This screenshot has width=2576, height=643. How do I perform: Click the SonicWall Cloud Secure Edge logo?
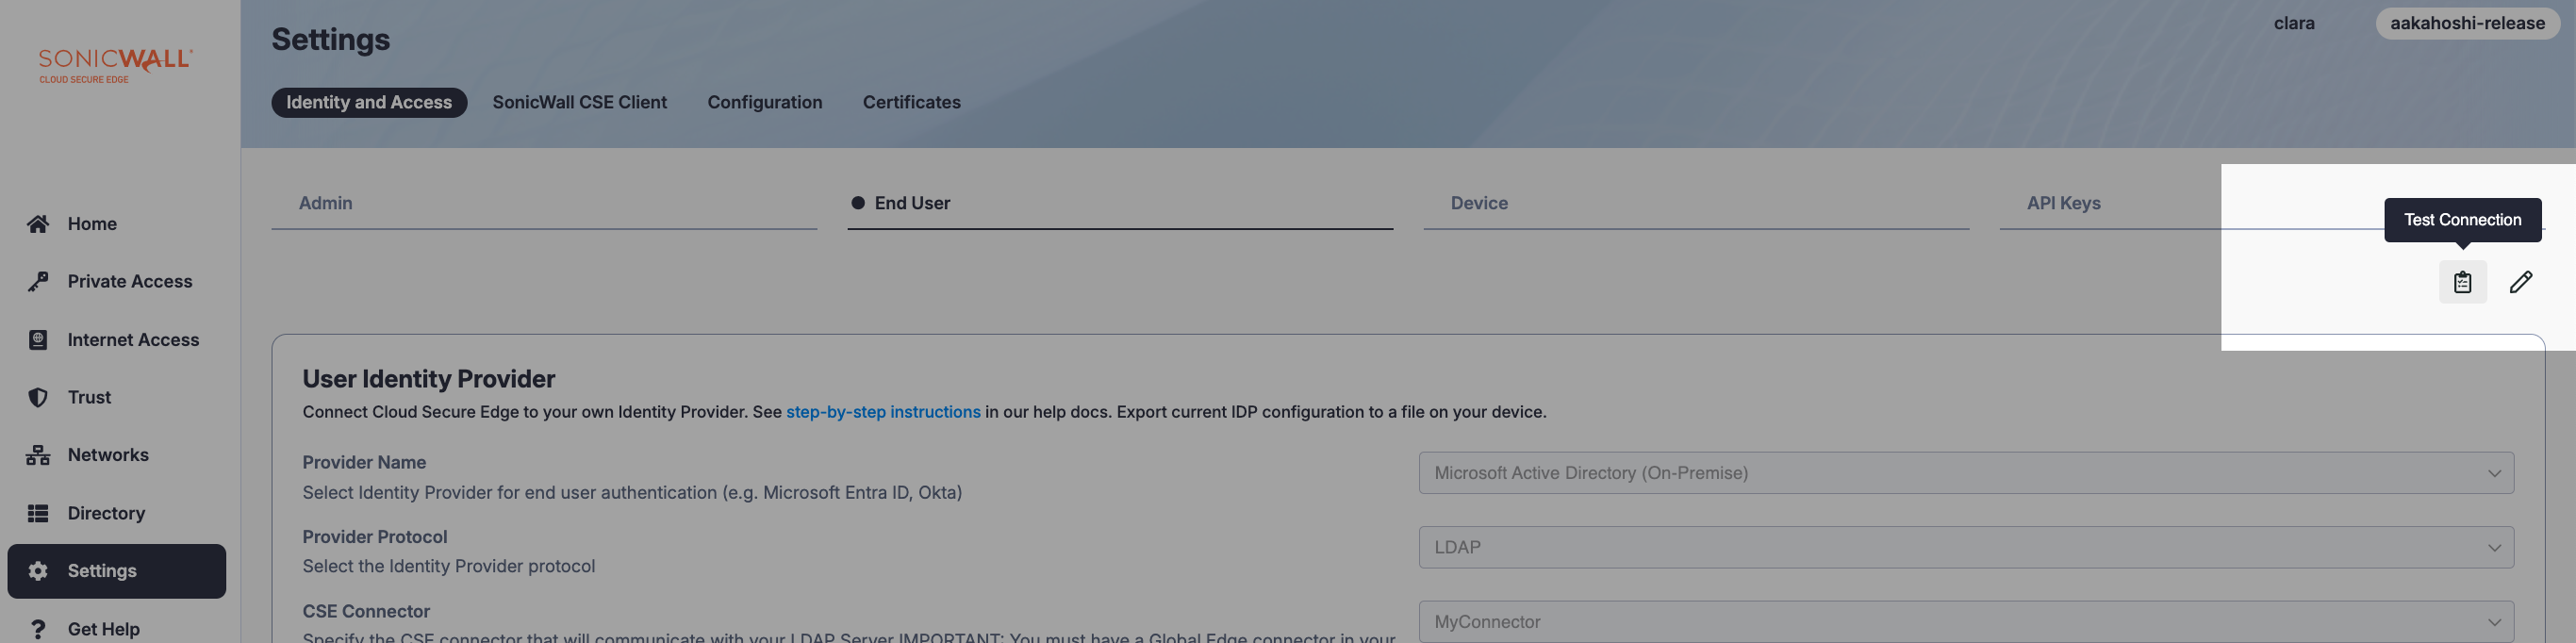coord(115,65)
